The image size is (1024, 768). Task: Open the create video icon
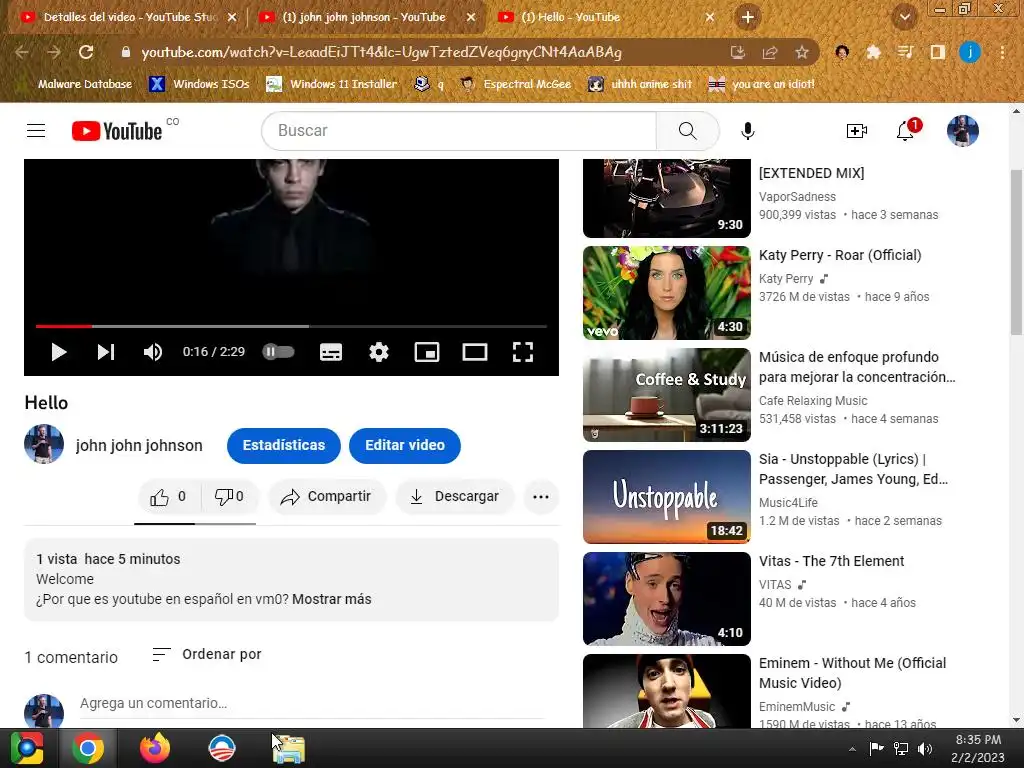pyautogui.click(x=856, y=131)
